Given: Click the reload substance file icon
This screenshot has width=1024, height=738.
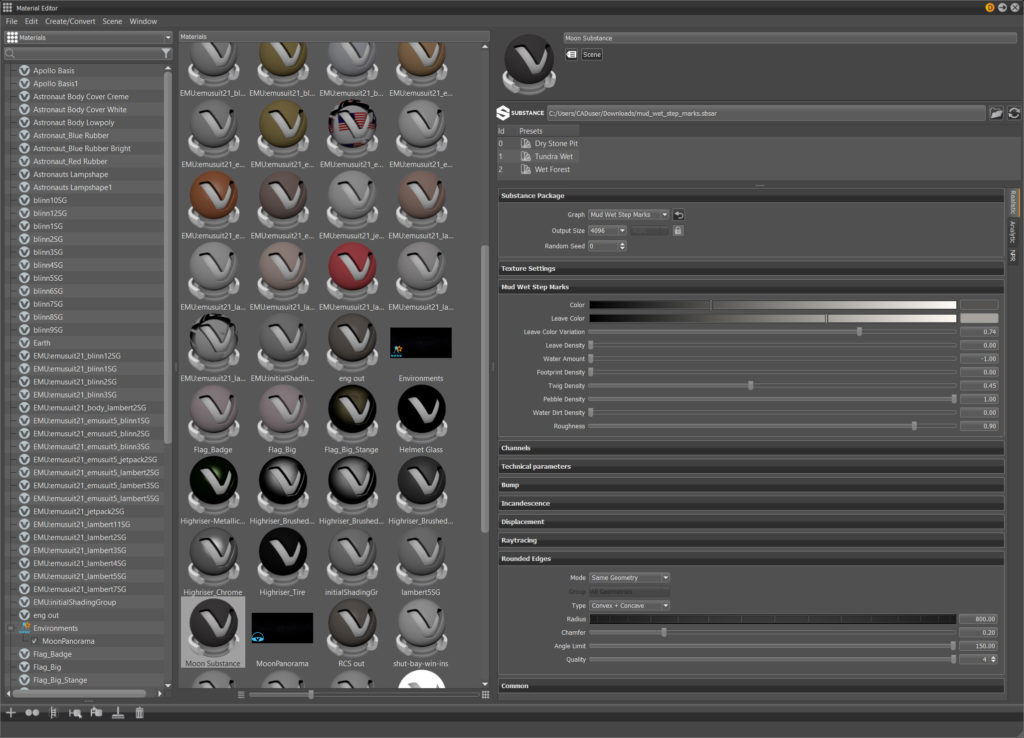Looking at the screenshot, I should tap(1014, 113).
